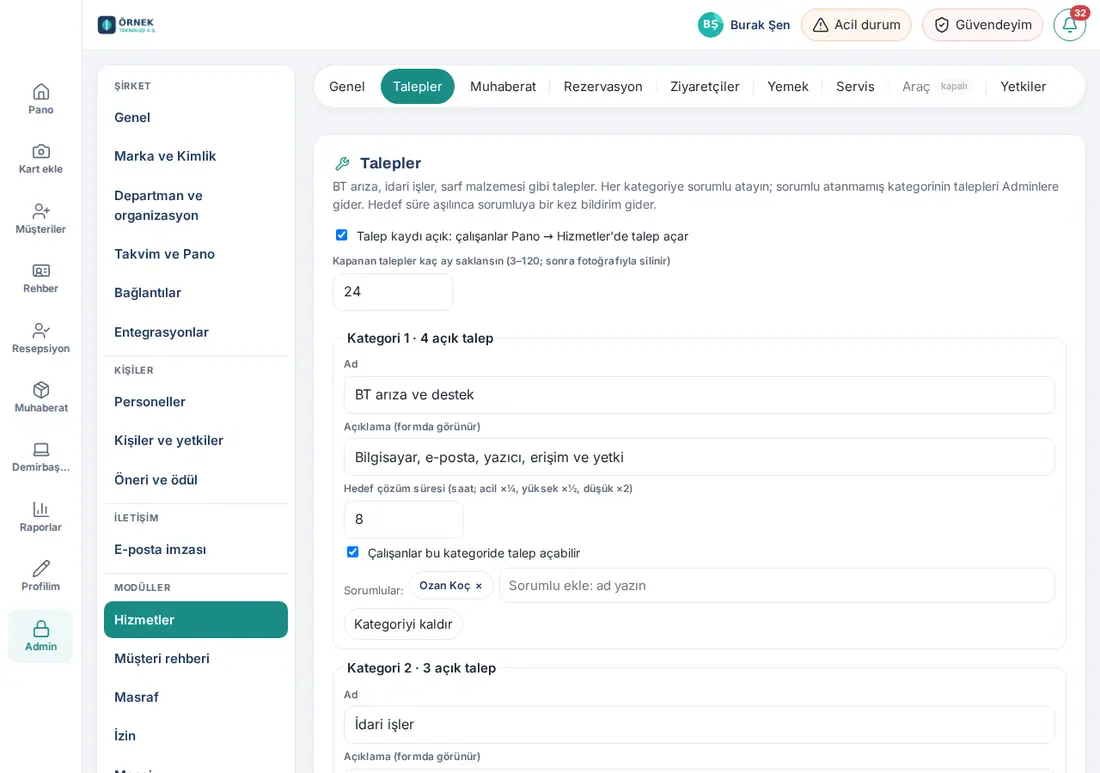The image size is (1100, 773).
Task: Switch to the Rezervasyon tab
Action: (603, 86)
